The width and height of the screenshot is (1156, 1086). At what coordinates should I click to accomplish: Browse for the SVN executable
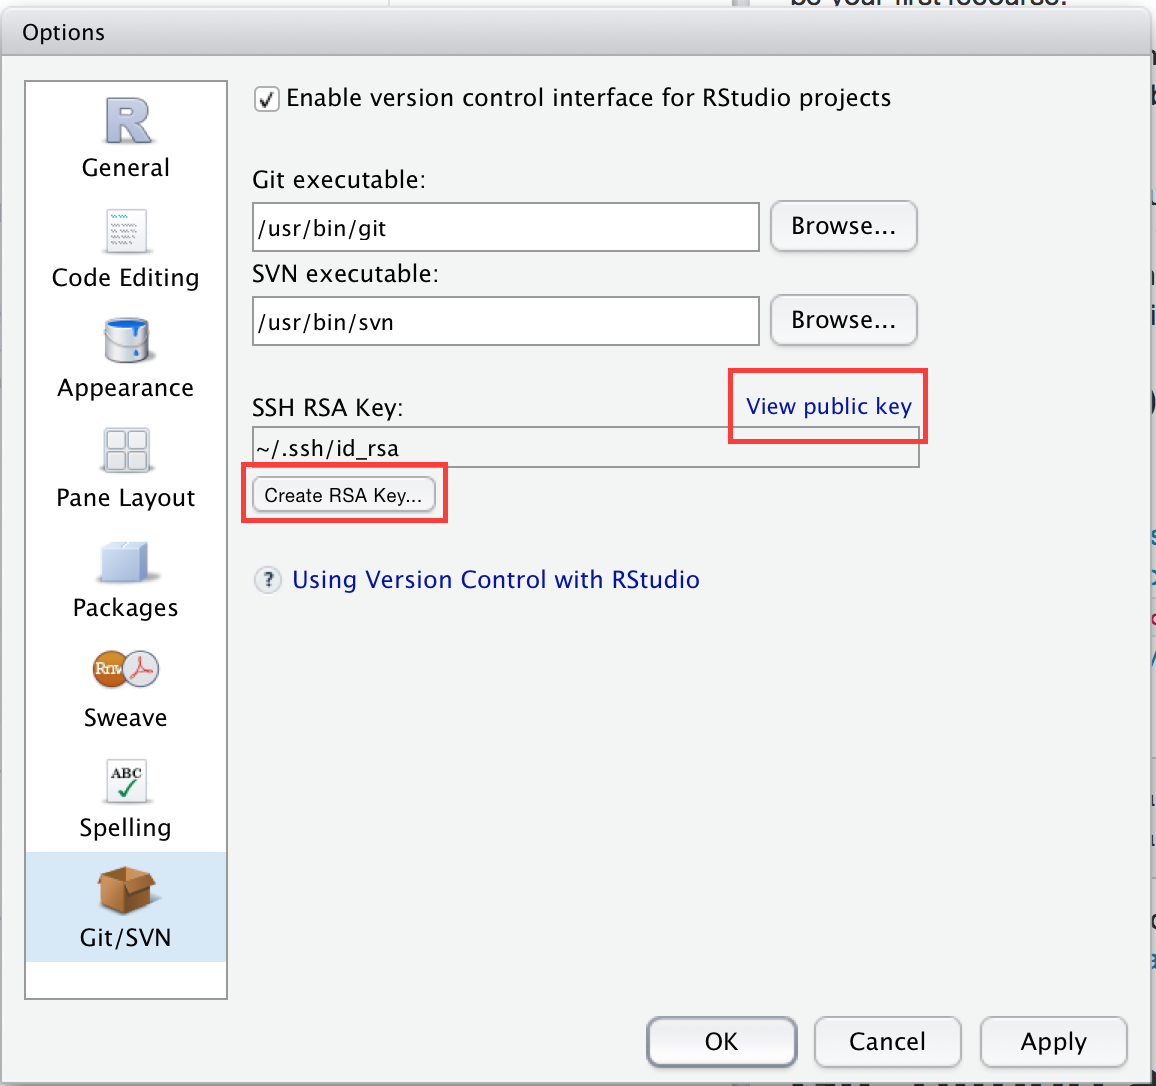(x=843, y=320)
